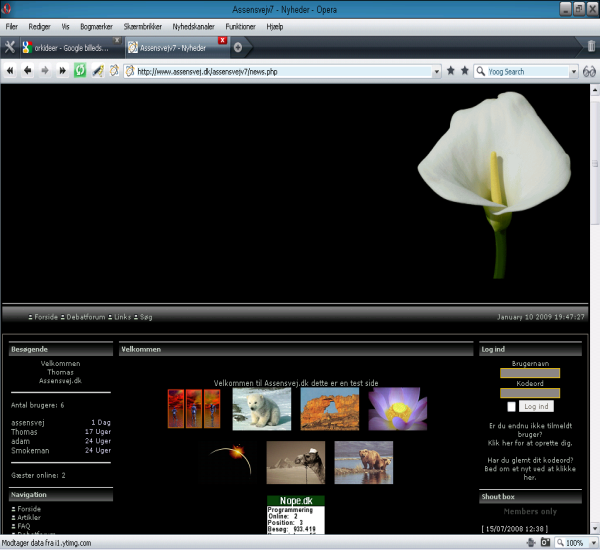
Task: Open the panels wrench icon
Action: (10, 47)
